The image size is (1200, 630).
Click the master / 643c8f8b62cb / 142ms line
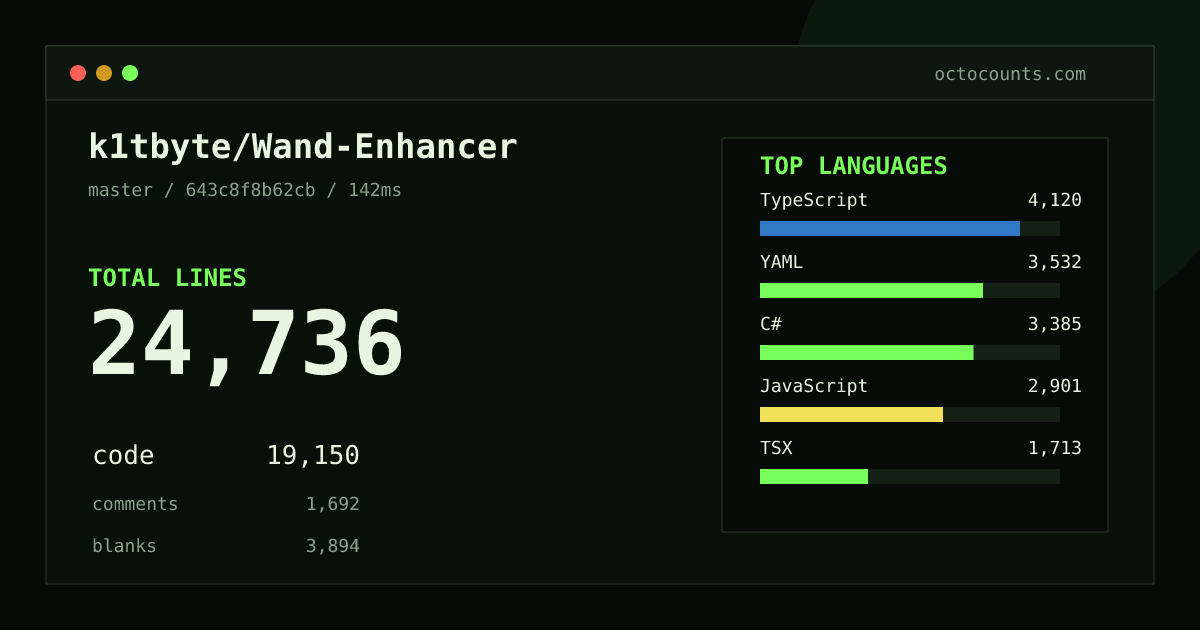pyautogui.click(x=245, y=190)
